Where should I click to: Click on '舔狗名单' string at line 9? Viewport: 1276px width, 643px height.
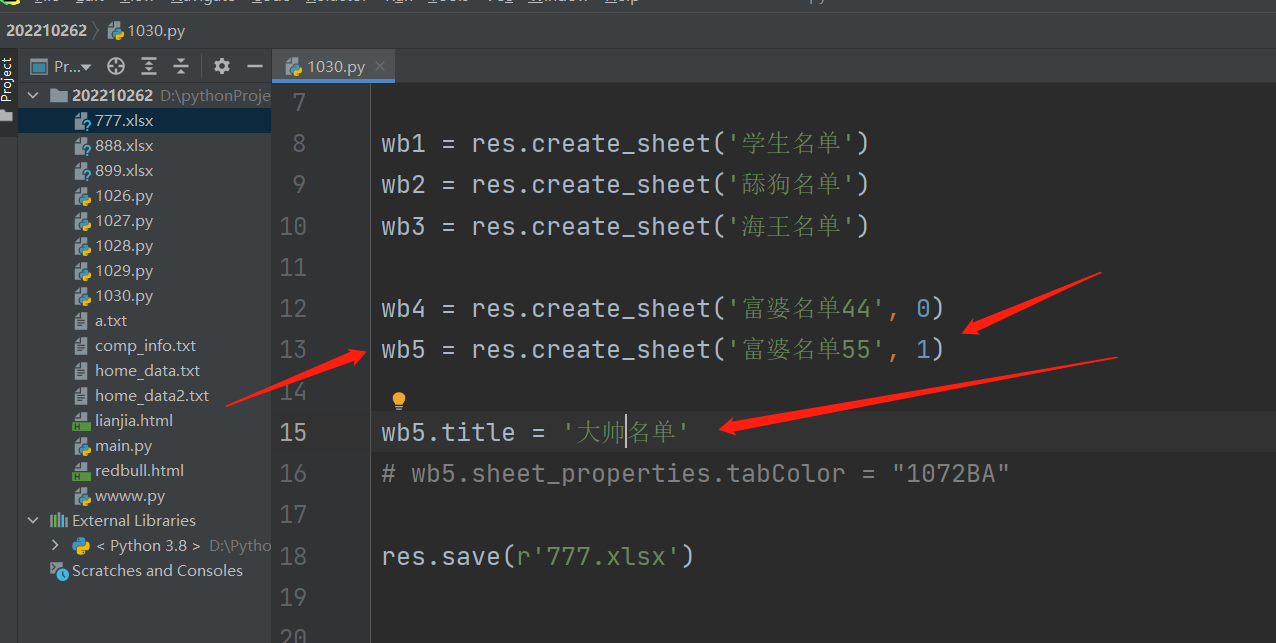click(790, 184)
